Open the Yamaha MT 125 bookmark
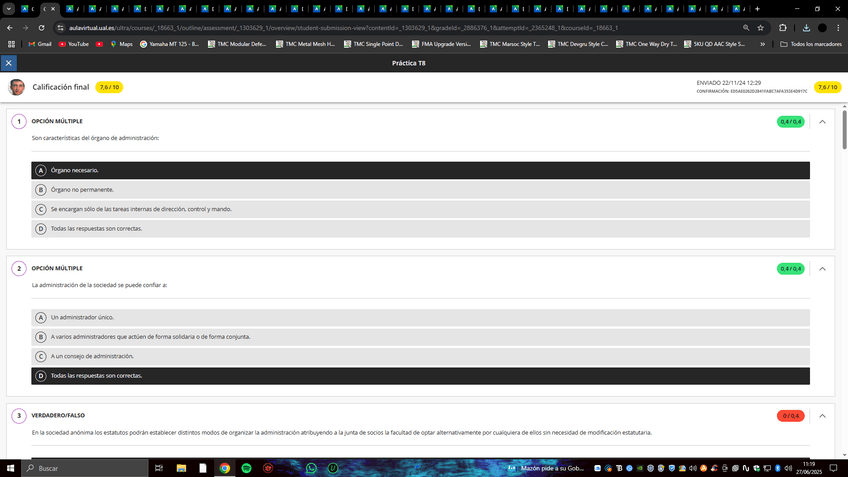 (169, 44)
